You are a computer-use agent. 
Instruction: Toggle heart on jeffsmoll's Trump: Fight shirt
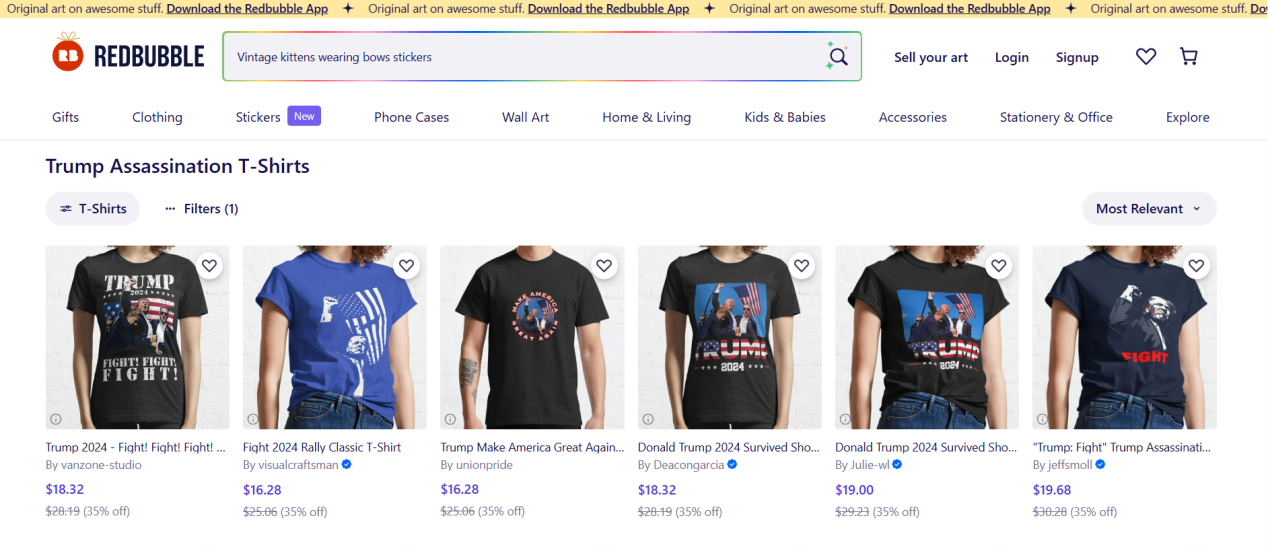pyautogui.click(x=1196, y=265)
